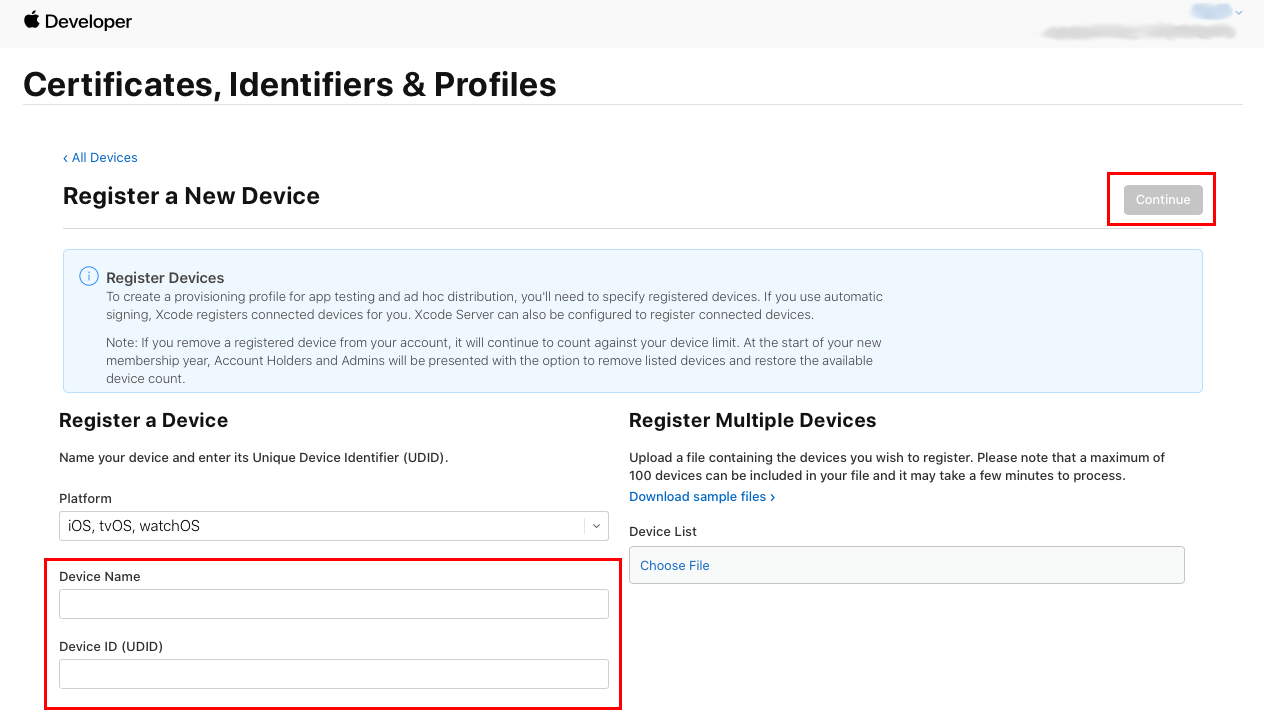The width and height of the screenshot is (1264, 725).
Task: Click the Register Devices info banner
Action: [632, 320]
